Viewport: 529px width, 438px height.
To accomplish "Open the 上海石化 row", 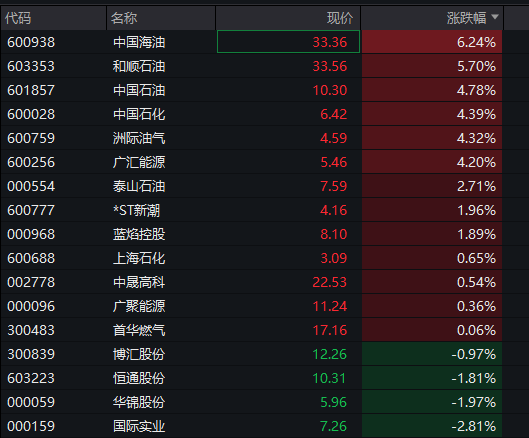I will tap(139, 258).
